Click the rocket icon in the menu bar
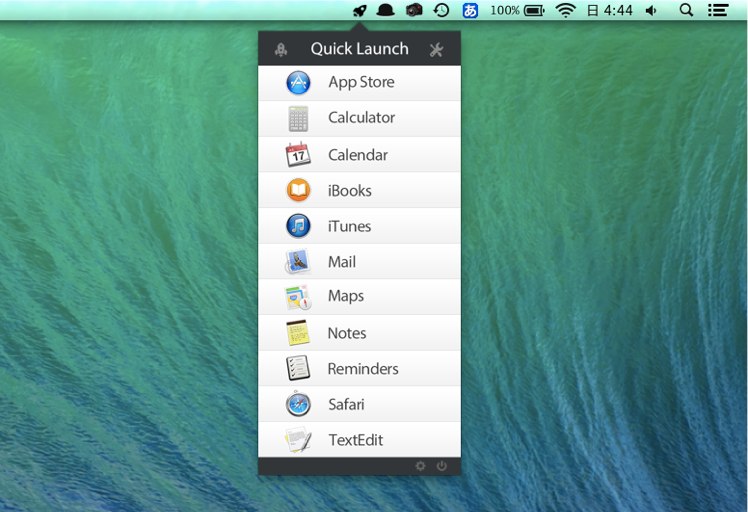 pos(360,10)
